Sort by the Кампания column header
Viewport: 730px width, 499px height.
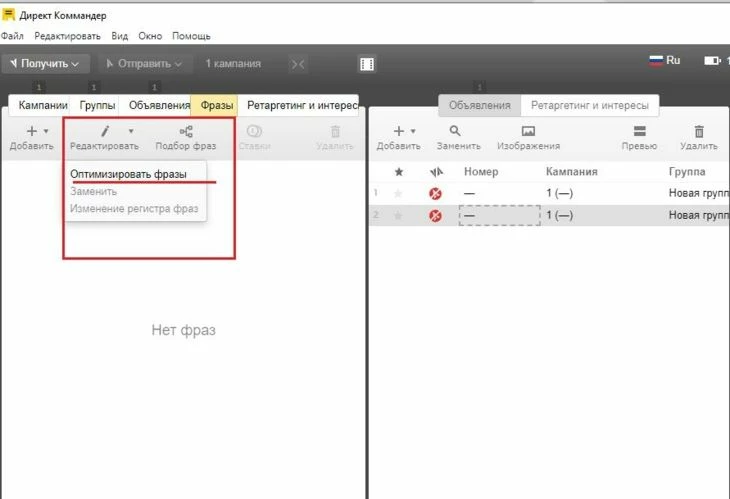(x=572, y=172)
